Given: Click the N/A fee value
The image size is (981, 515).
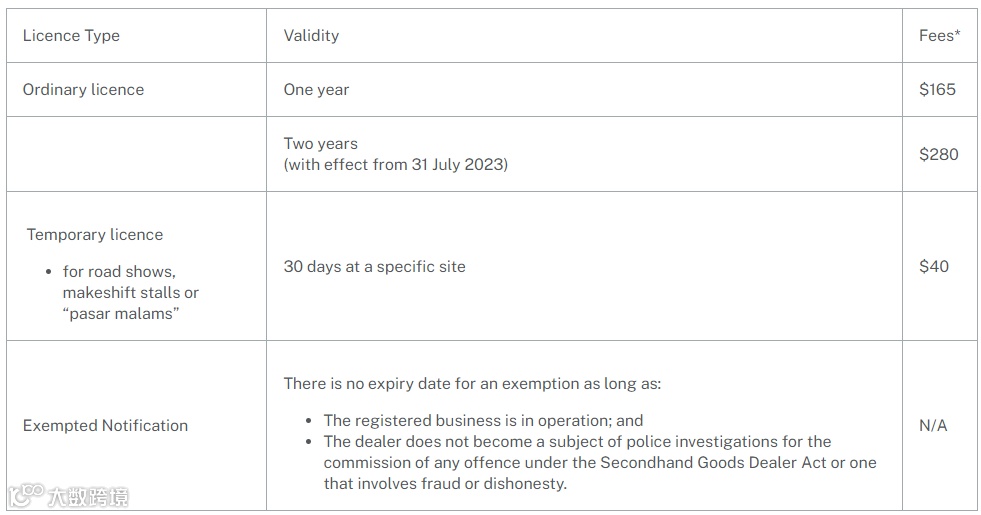Looking at the screenshot, I should 933,426.
